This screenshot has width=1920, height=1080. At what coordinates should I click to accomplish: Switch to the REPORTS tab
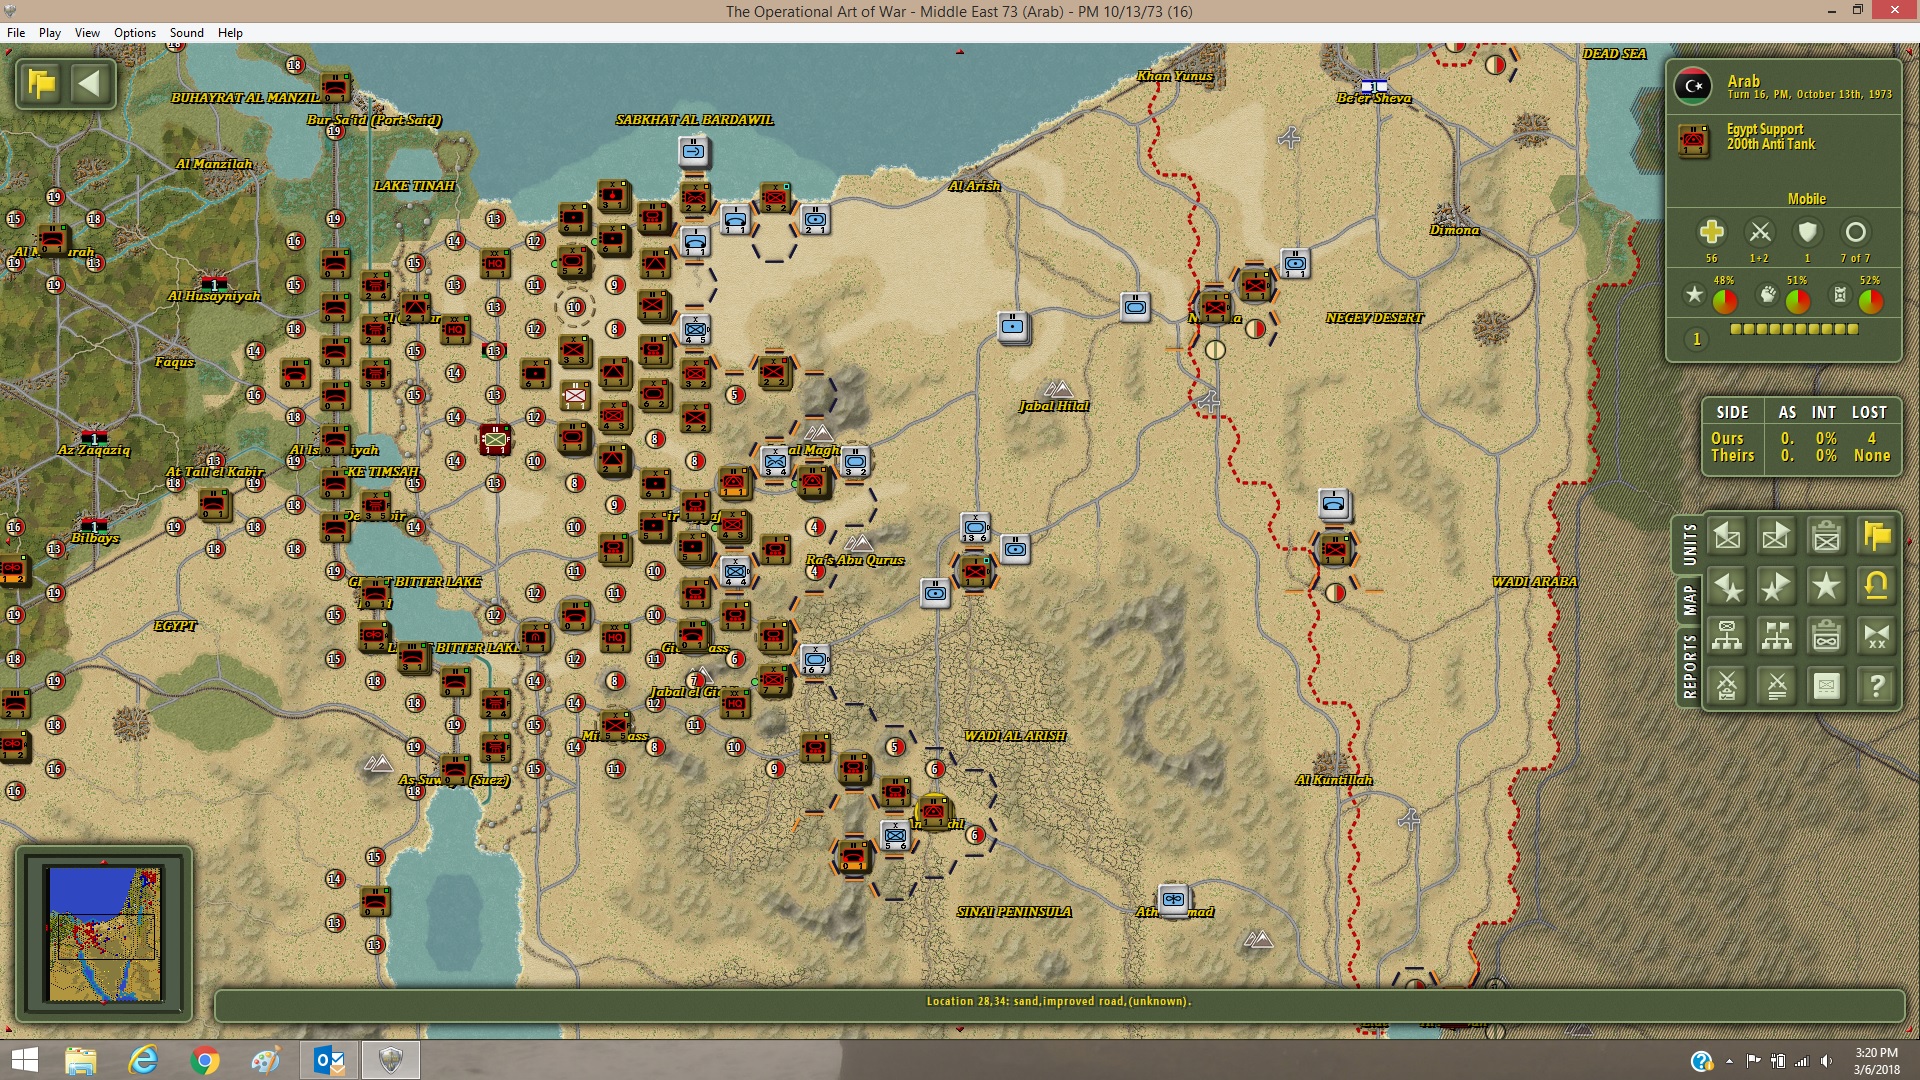[1690, 666]
